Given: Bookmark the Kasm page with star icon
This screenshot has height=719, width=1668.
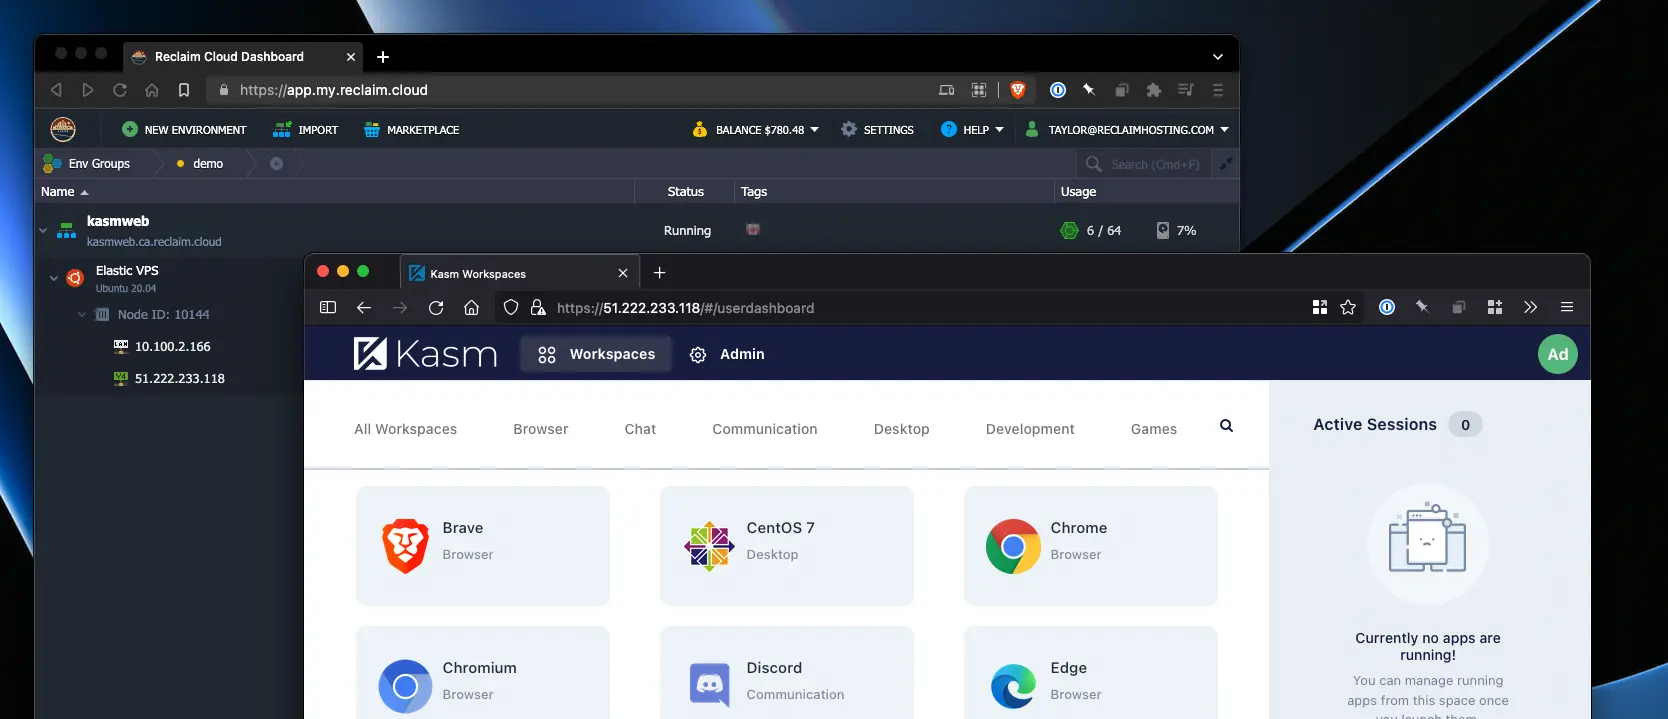Looking at the screenshot, I should tap(1348, 307).
